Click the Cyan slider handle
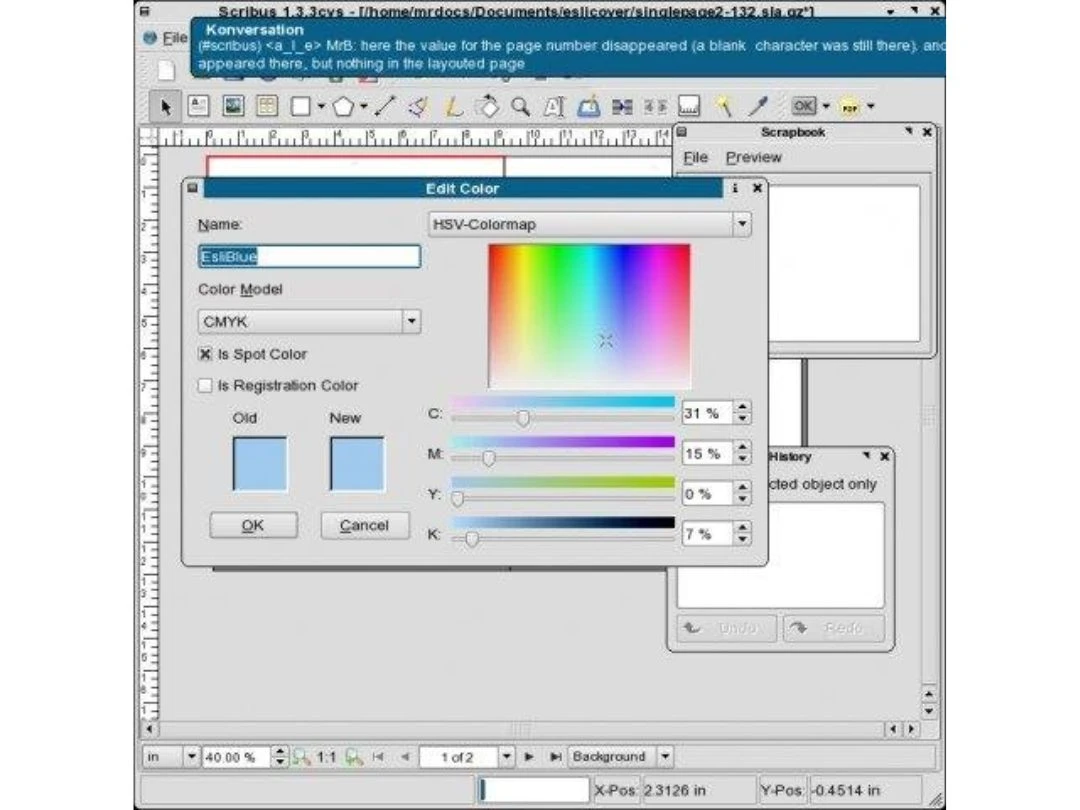Image resolution: width=1080 pixels, height=810 pixels. point(522,418)
